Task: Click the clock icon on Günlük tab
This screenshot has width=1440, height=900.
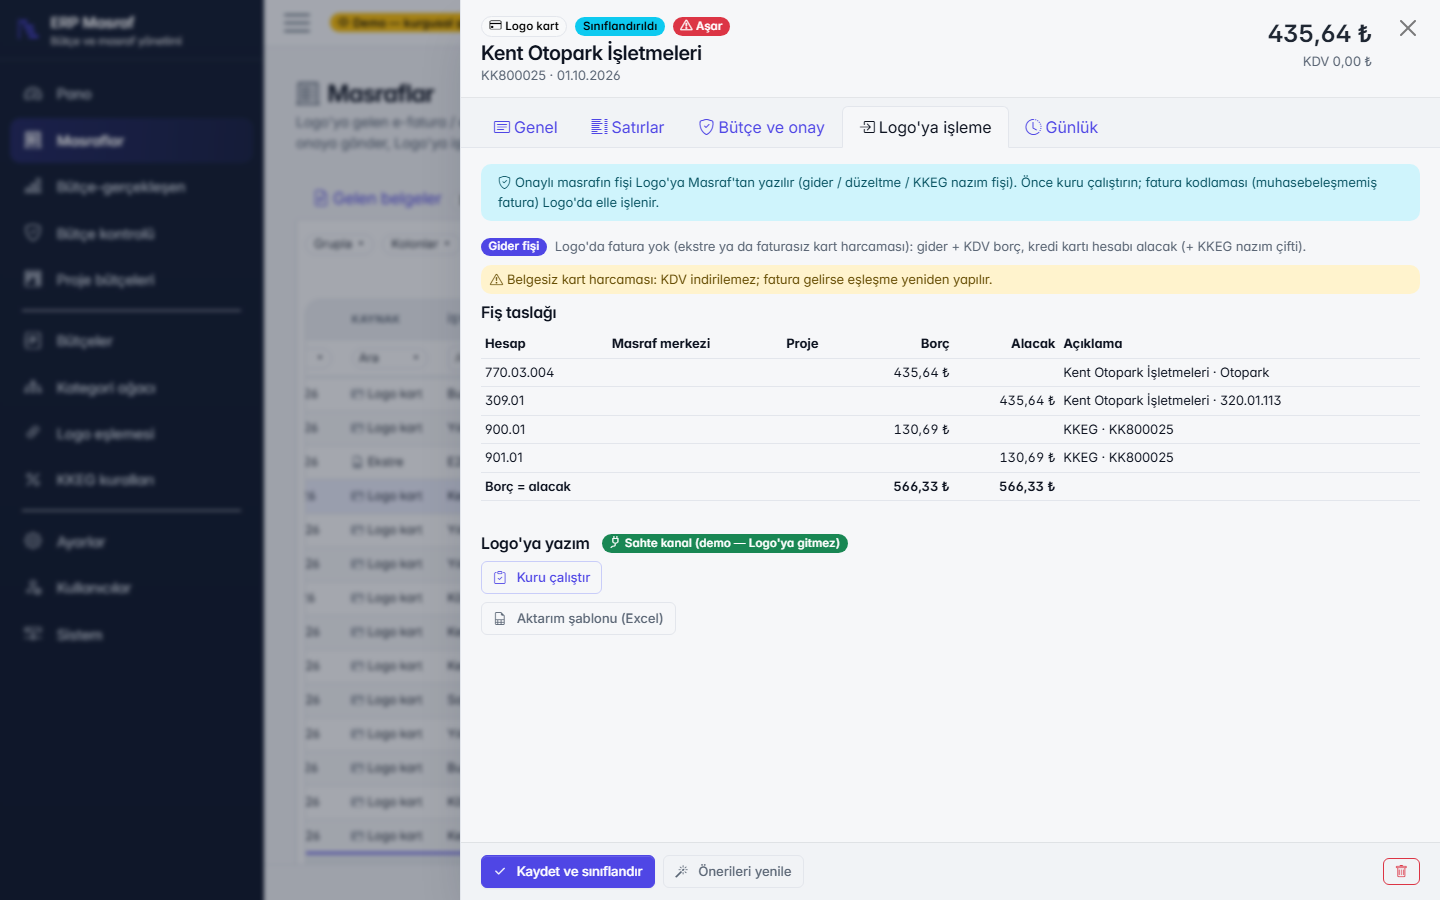Action: coord(1033,127)
